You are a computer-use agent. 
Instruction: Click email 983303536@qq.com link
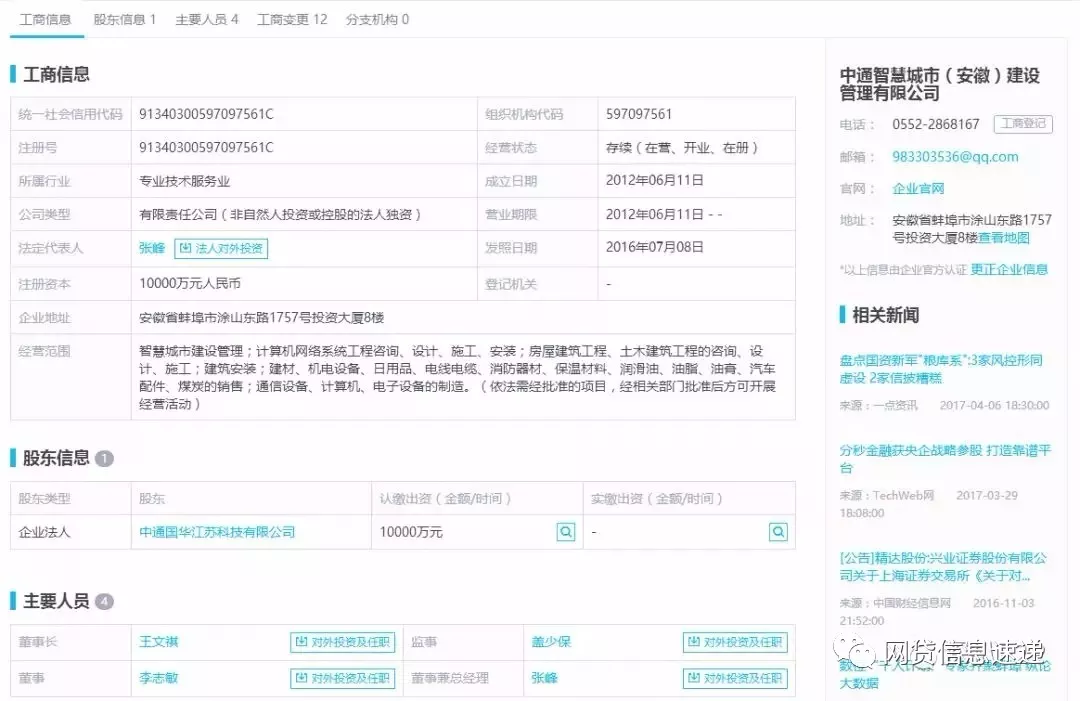(x=955, y=156)
